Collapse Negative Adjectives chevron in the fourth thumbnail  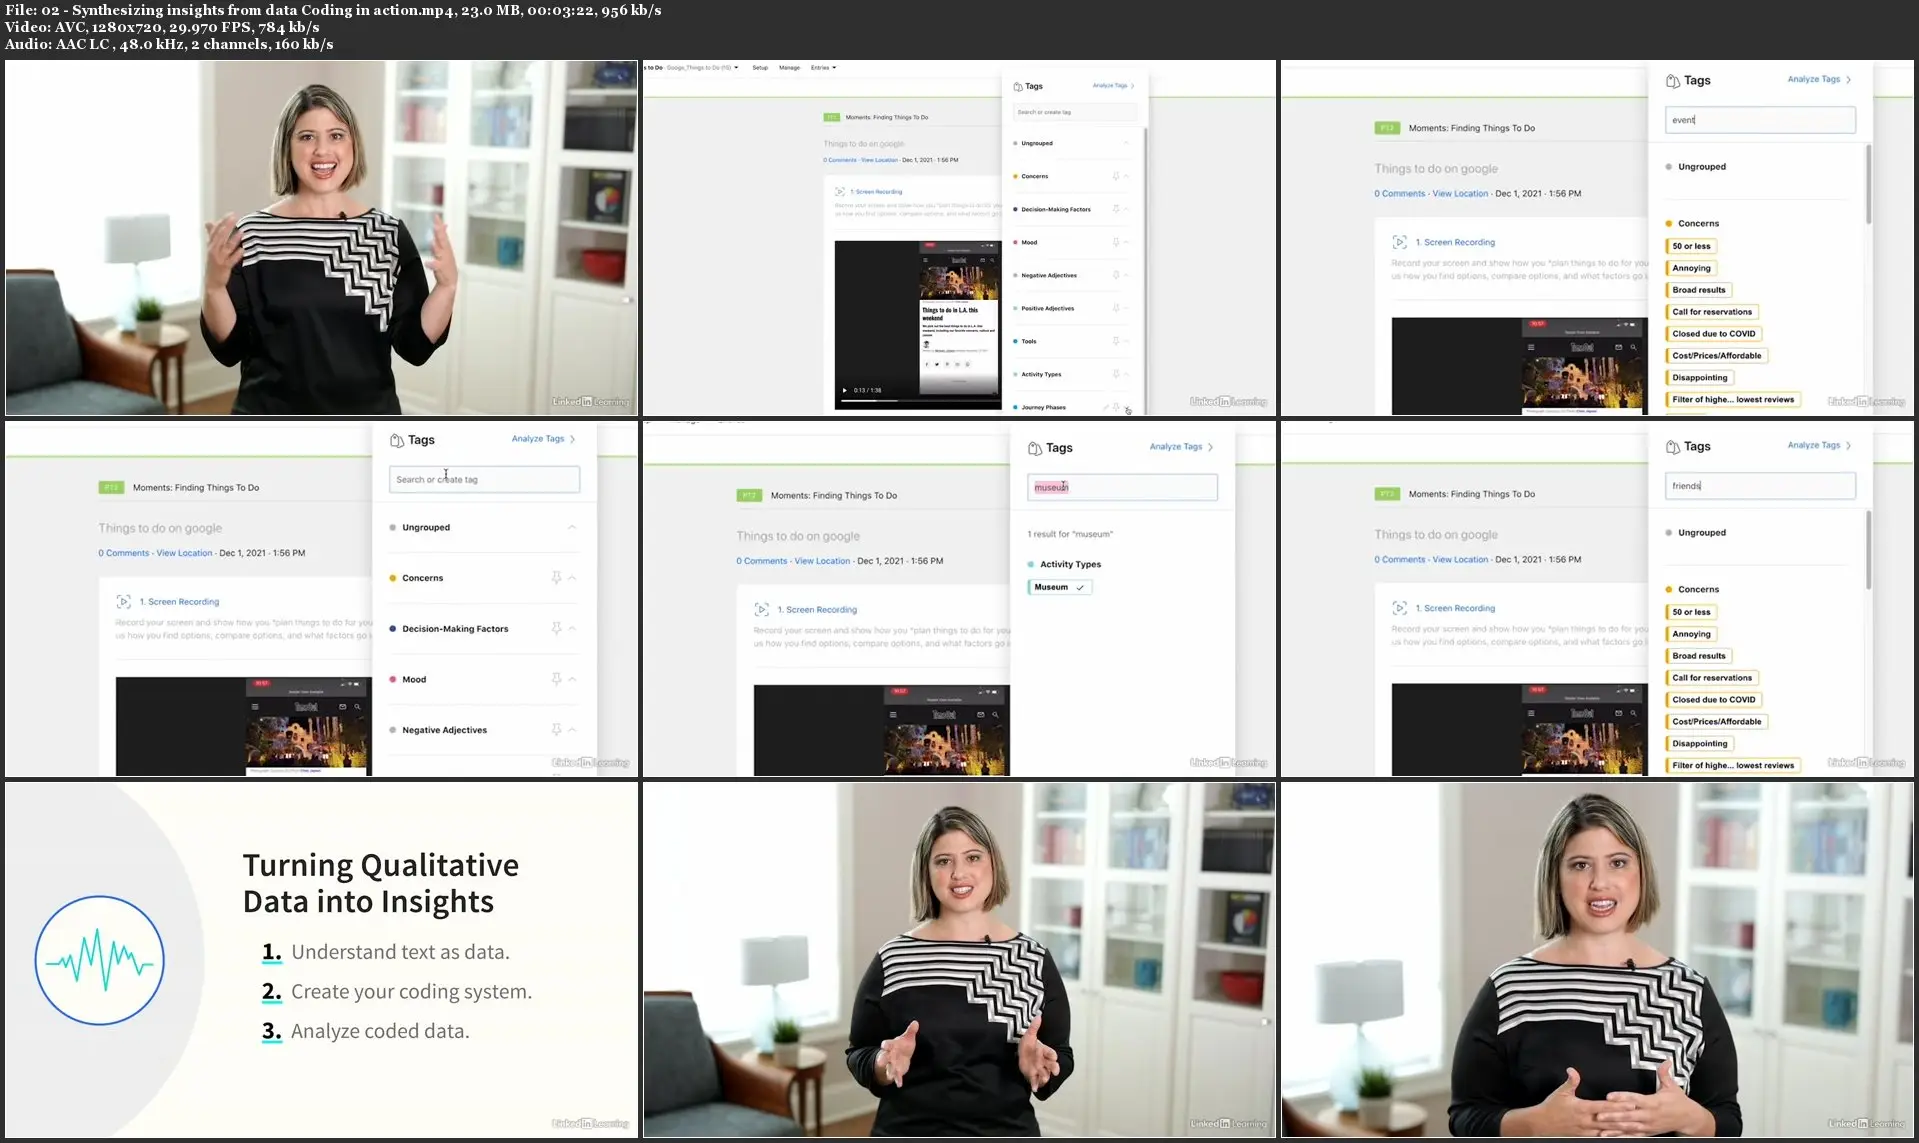pyautogui.click(x=572, y=730)
